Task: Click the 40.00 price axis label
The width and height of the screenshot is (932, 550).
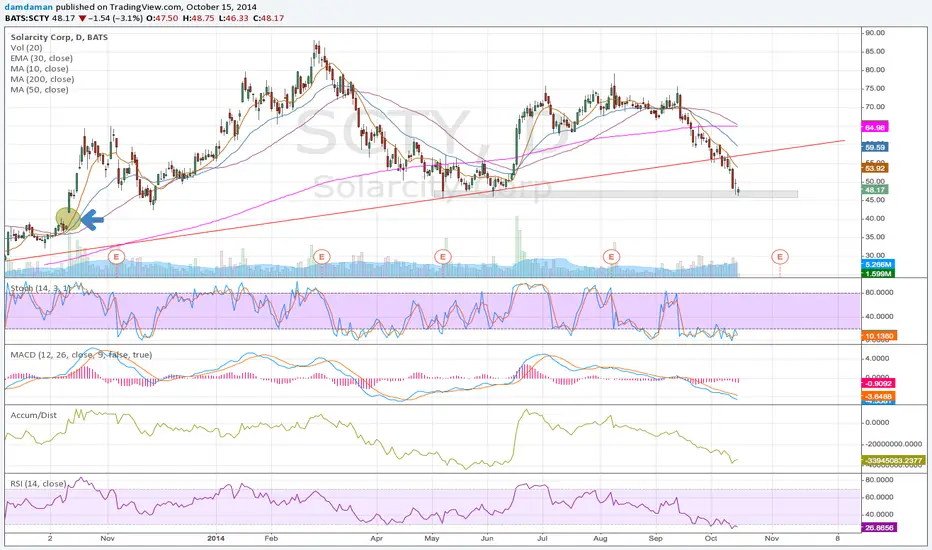Action: [875, 218]
